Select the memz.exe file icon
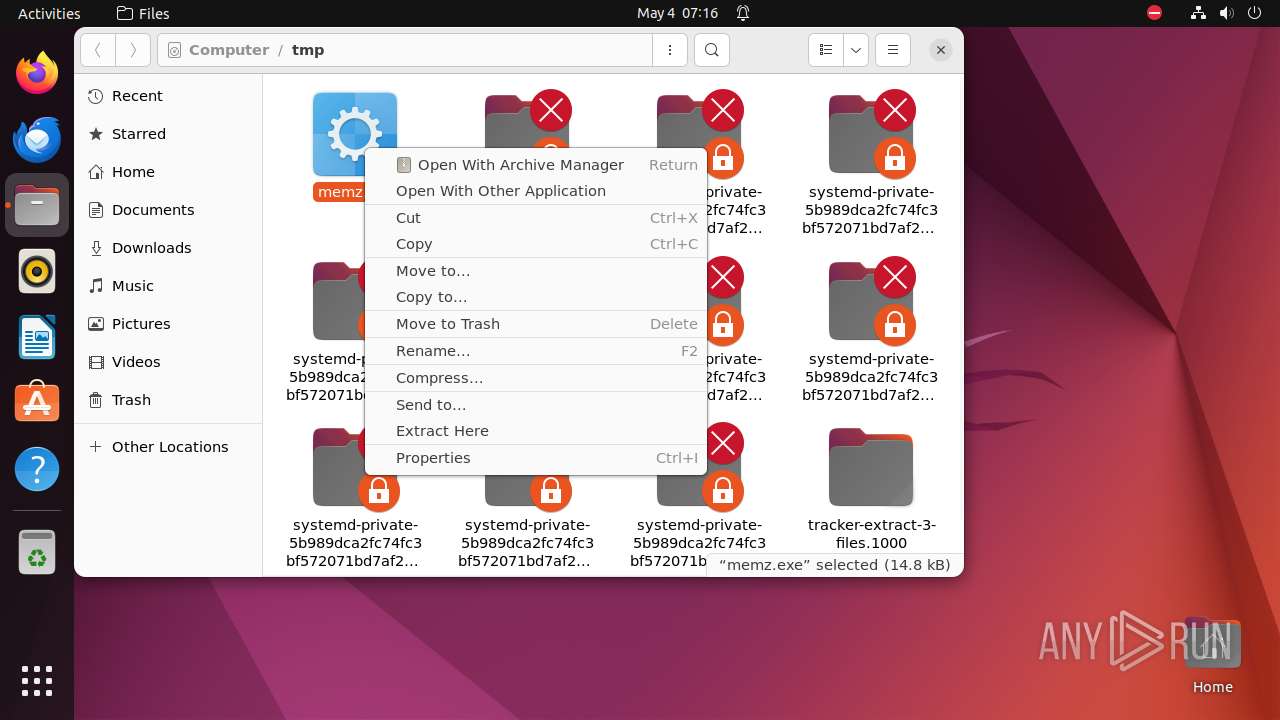Screen dimensions: 1280x720 tap(355, 135)
